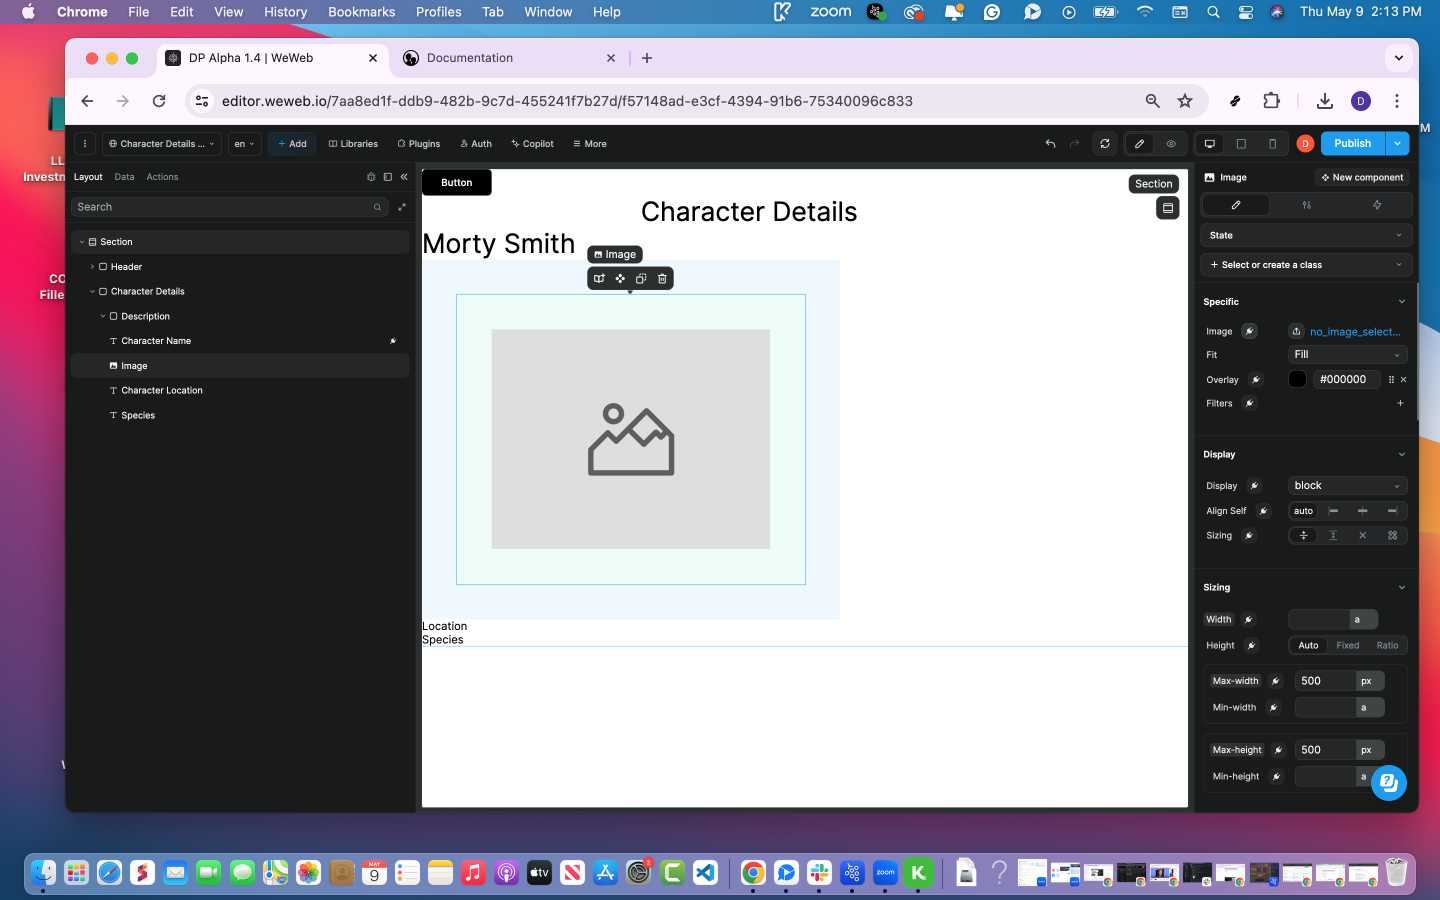Open the en language dropdown
1440x900 pixels.
coord(245,144)
